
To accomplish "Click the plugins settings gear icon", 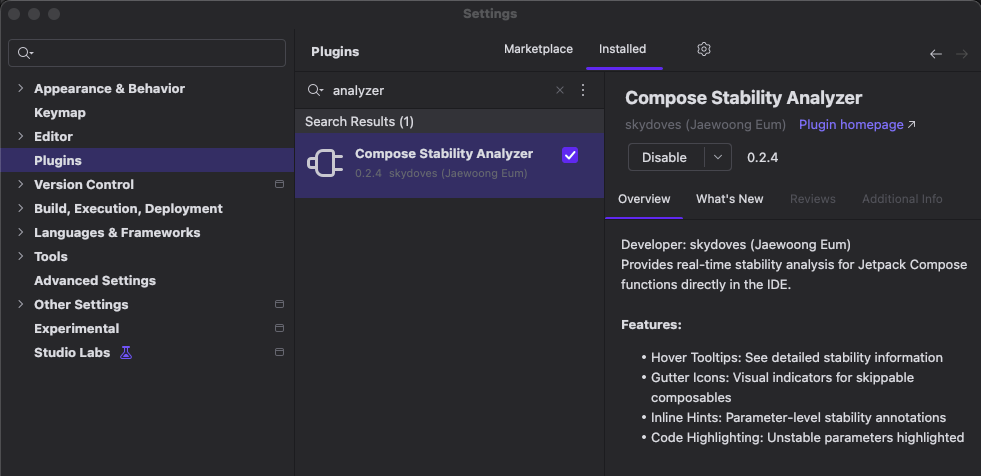I will point(704,49).
